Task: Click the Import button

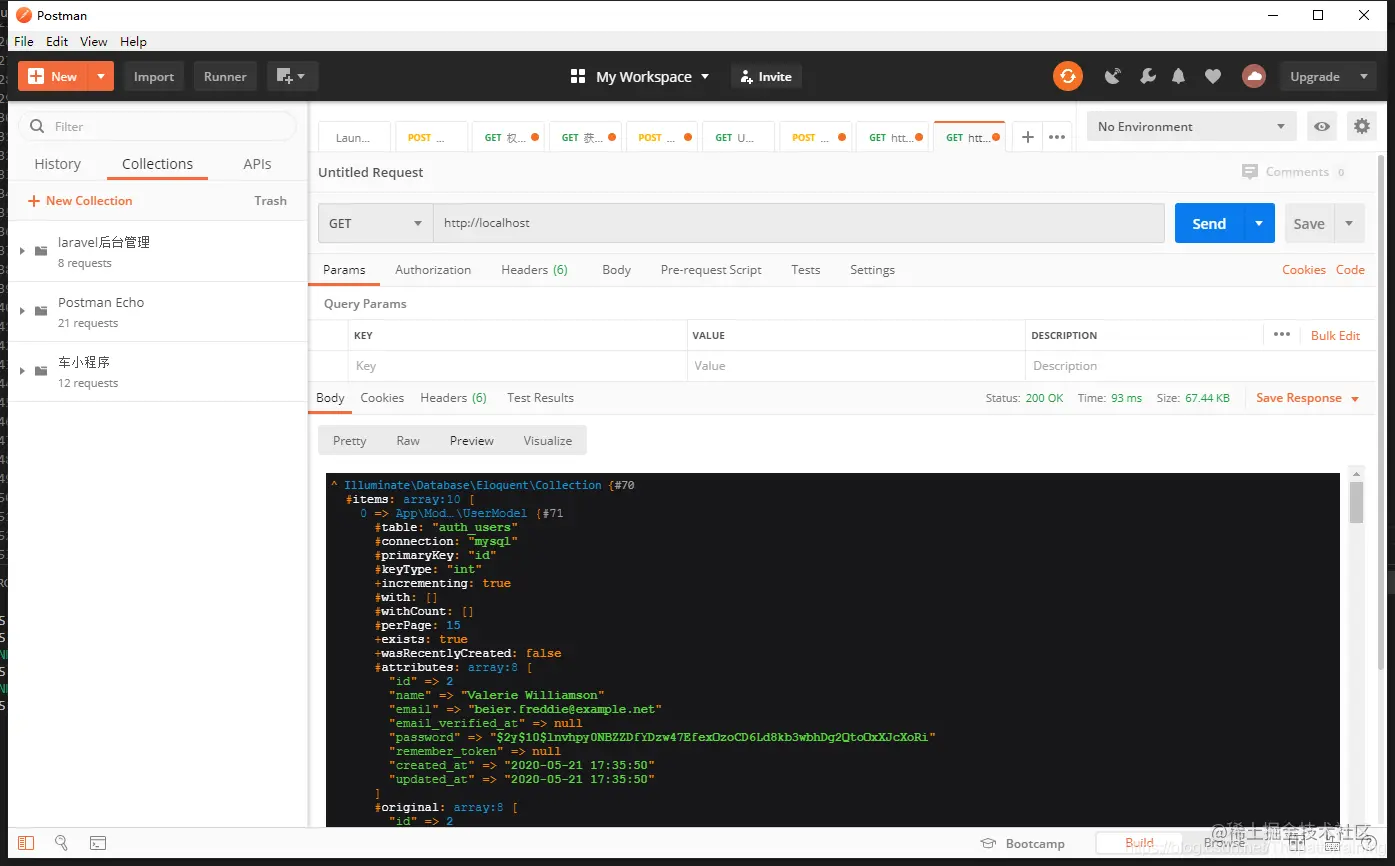Action: click(x=154, y=76)
